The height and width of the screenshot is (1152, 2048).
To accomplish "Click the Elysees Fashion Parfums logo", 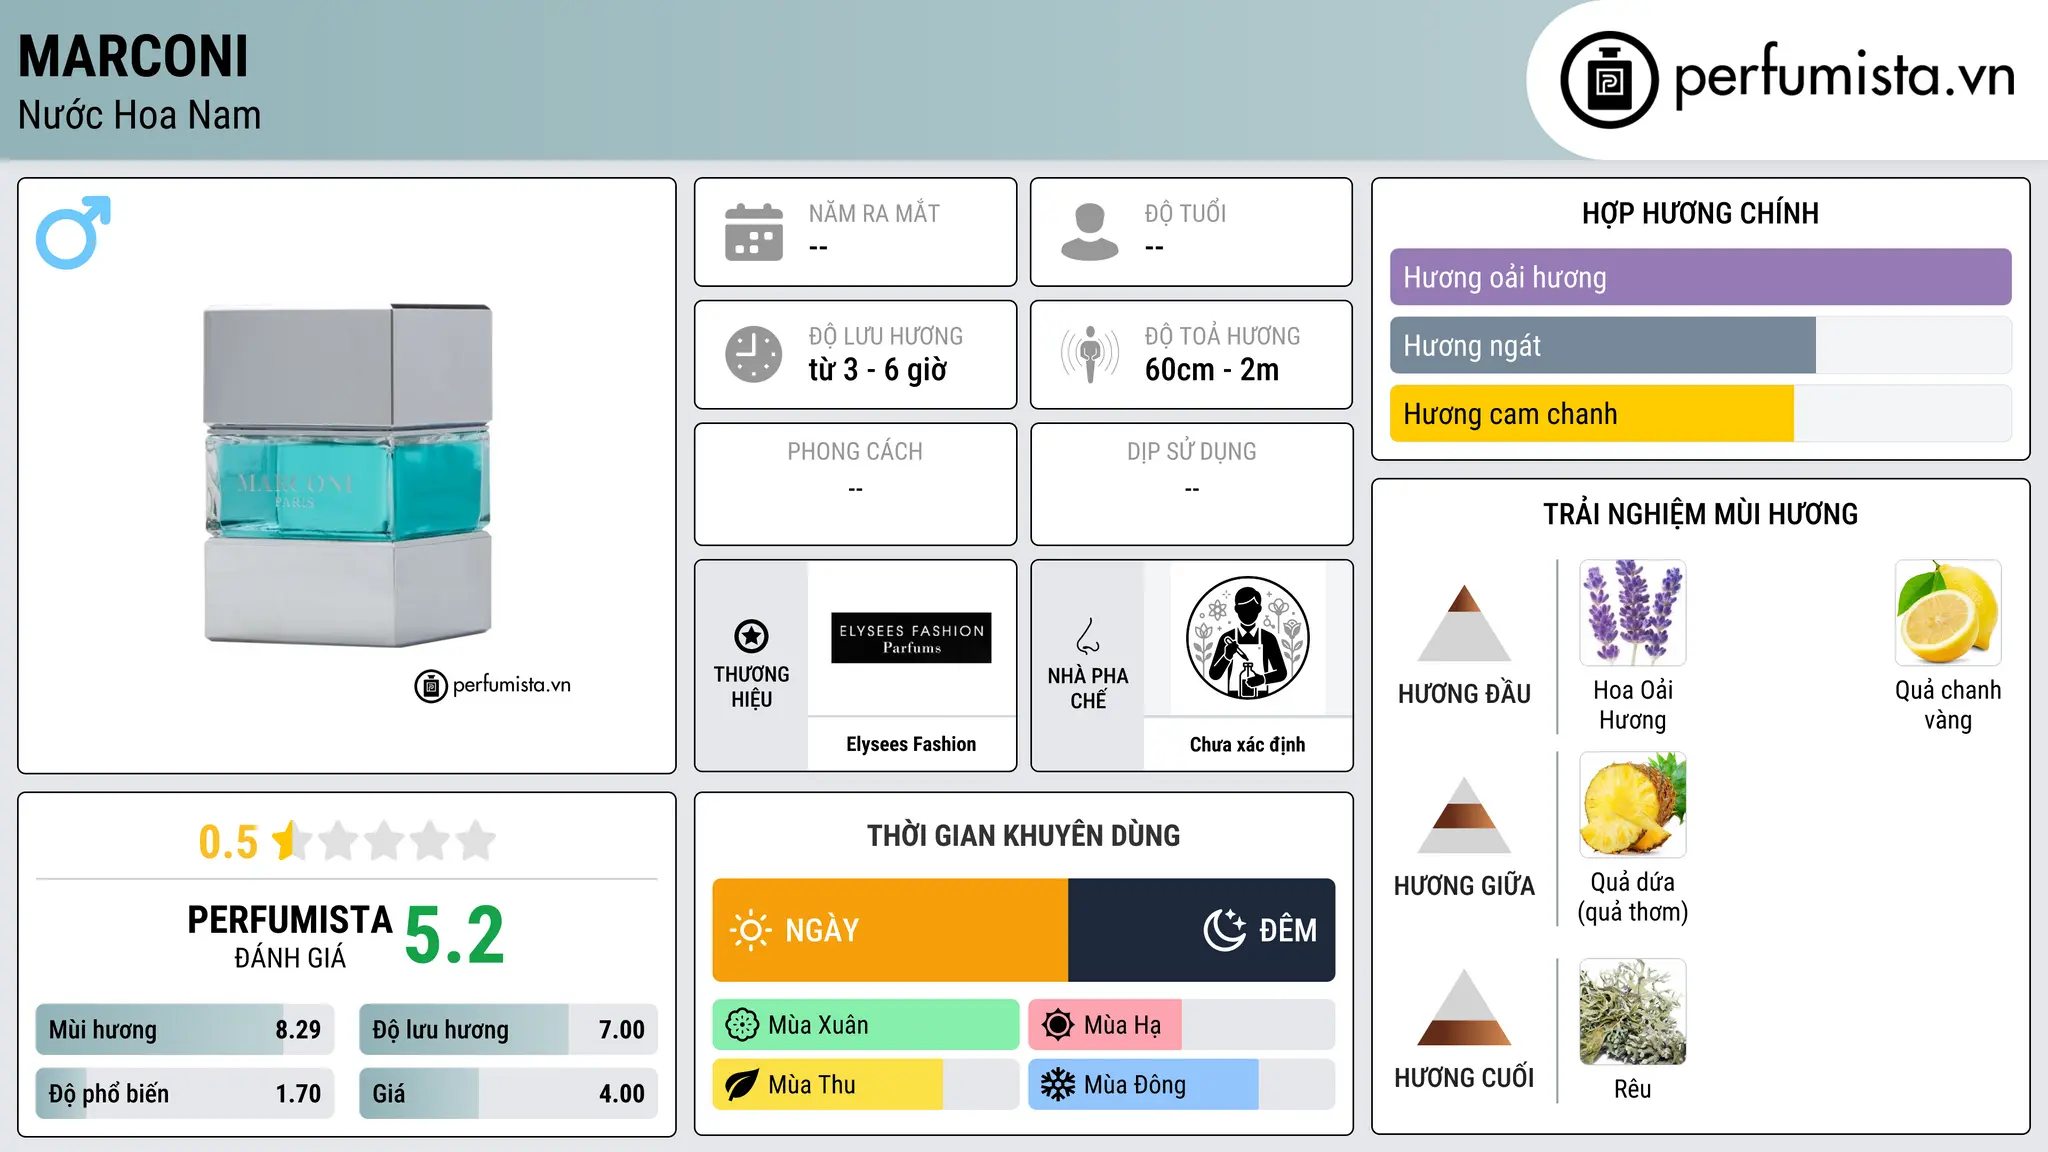I will (x=911, y=638).
